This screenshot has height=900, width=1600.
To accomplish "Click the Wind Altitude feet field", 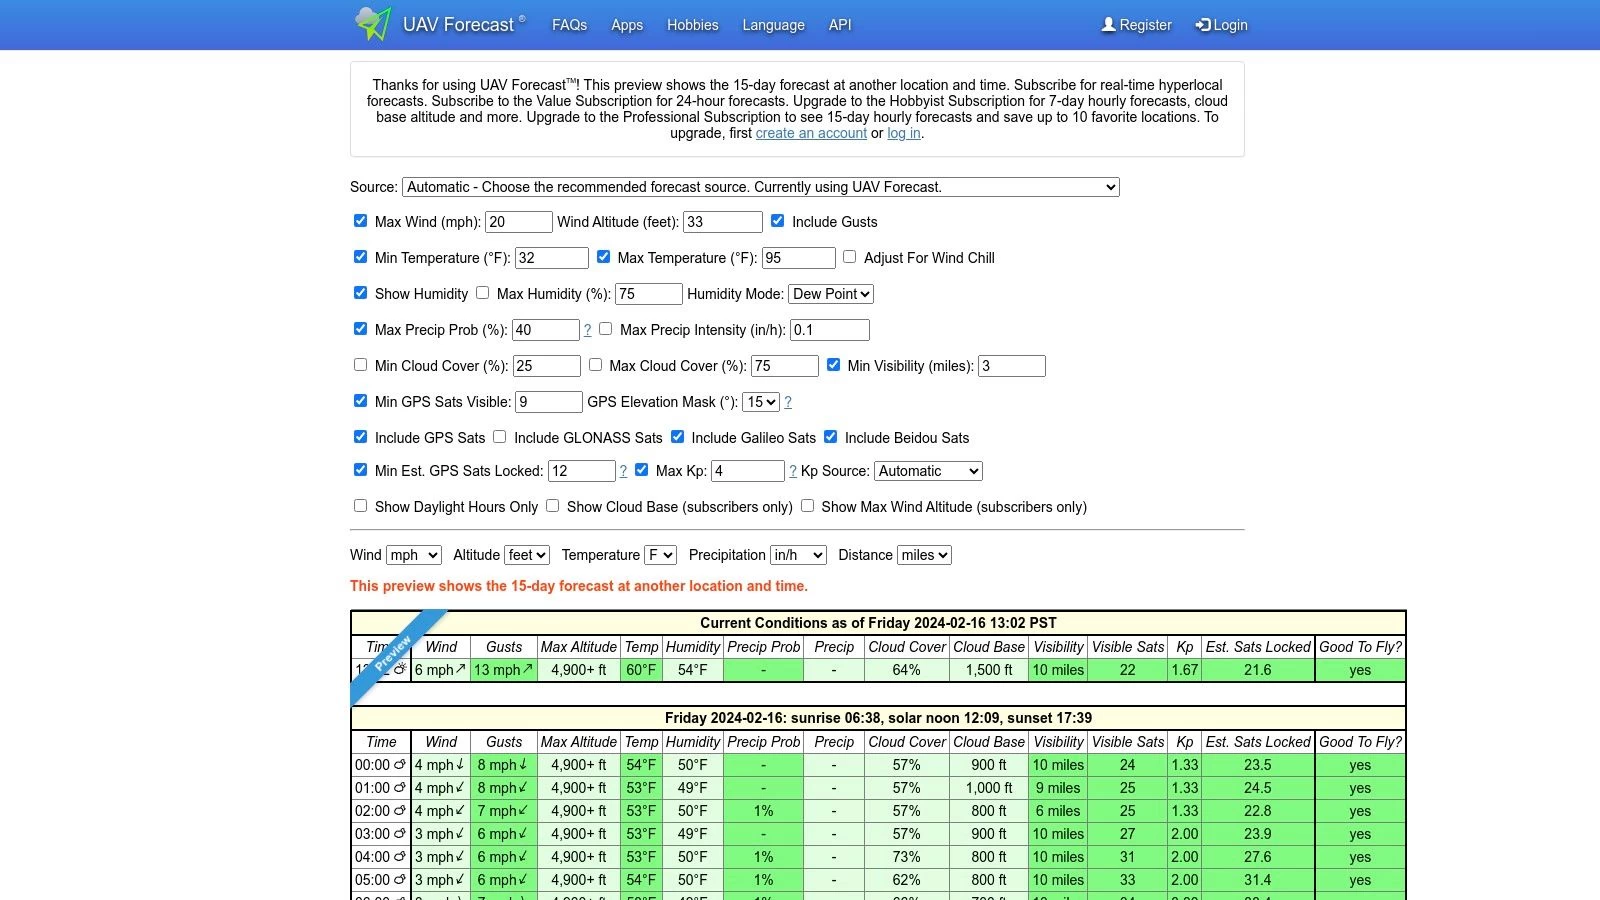I will pyautogui.click(x=723, y=222).
